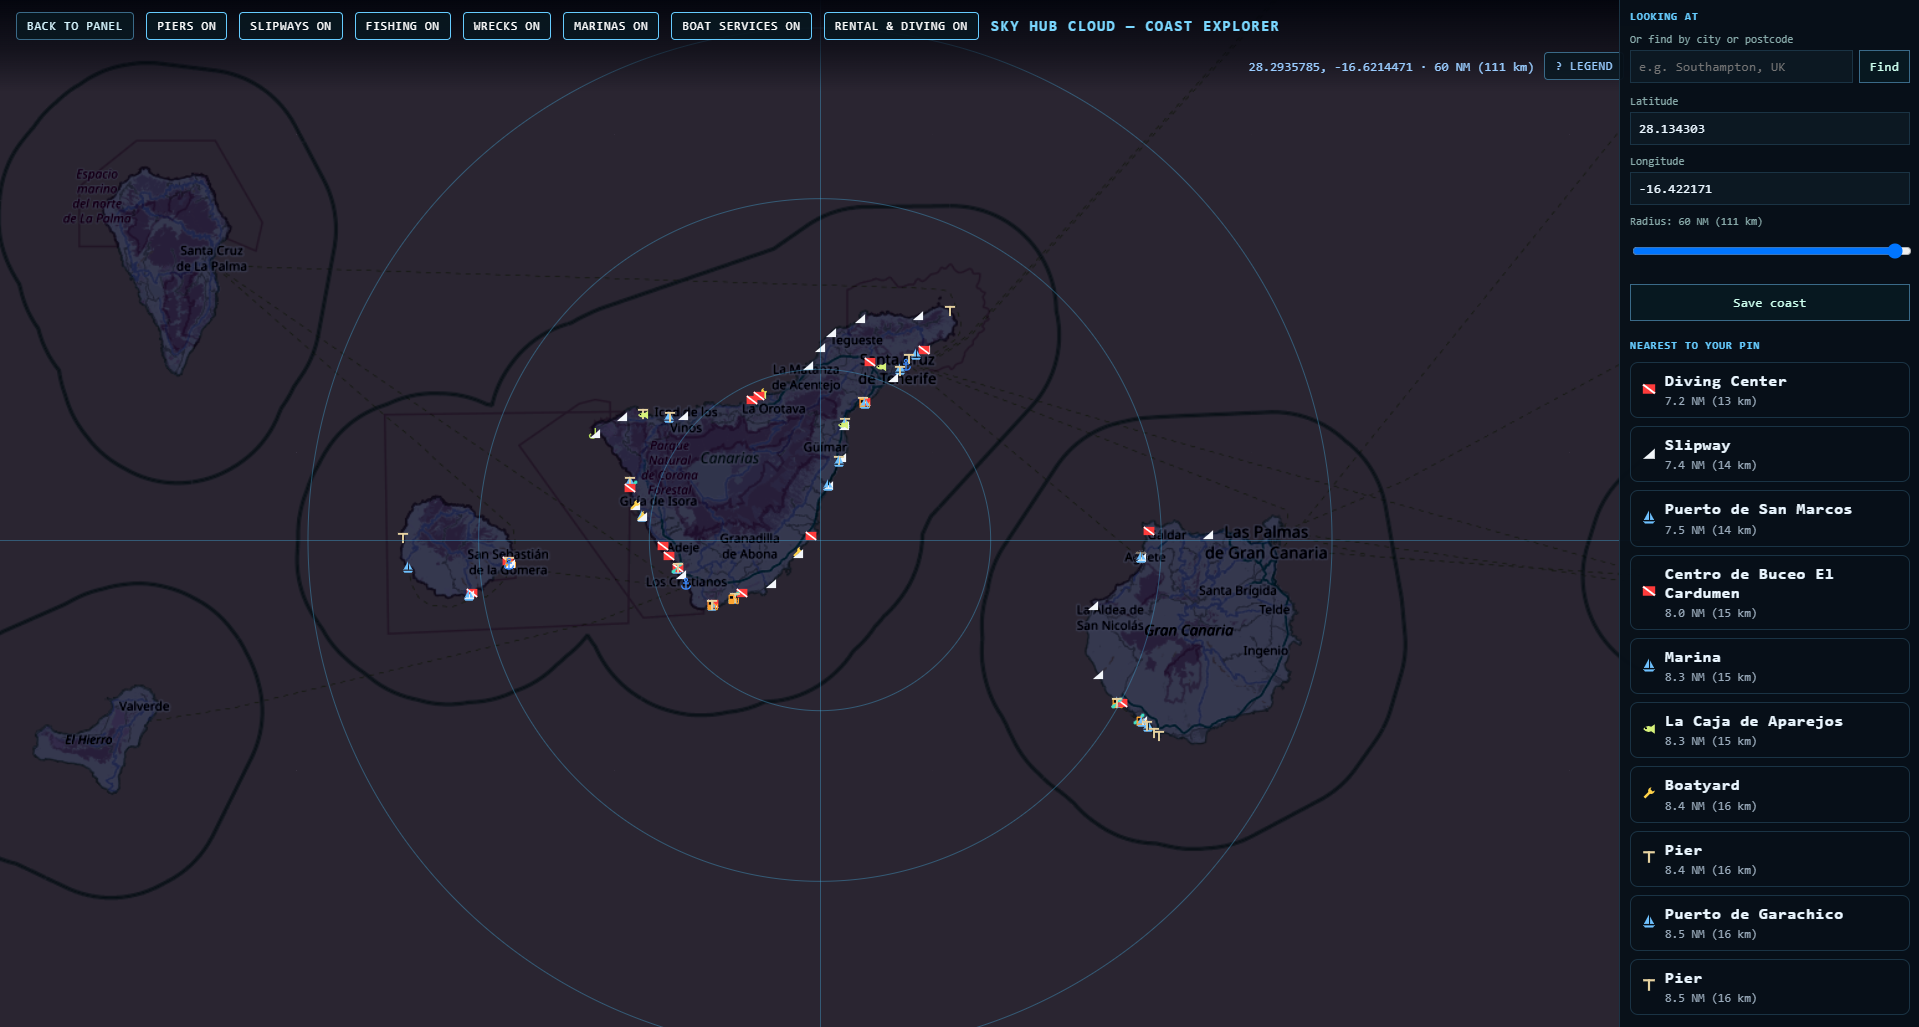
Task: Click the slipway marker near La Aldea de San Nicolás
Action: pyautogui.click(x=1093, y=606)
